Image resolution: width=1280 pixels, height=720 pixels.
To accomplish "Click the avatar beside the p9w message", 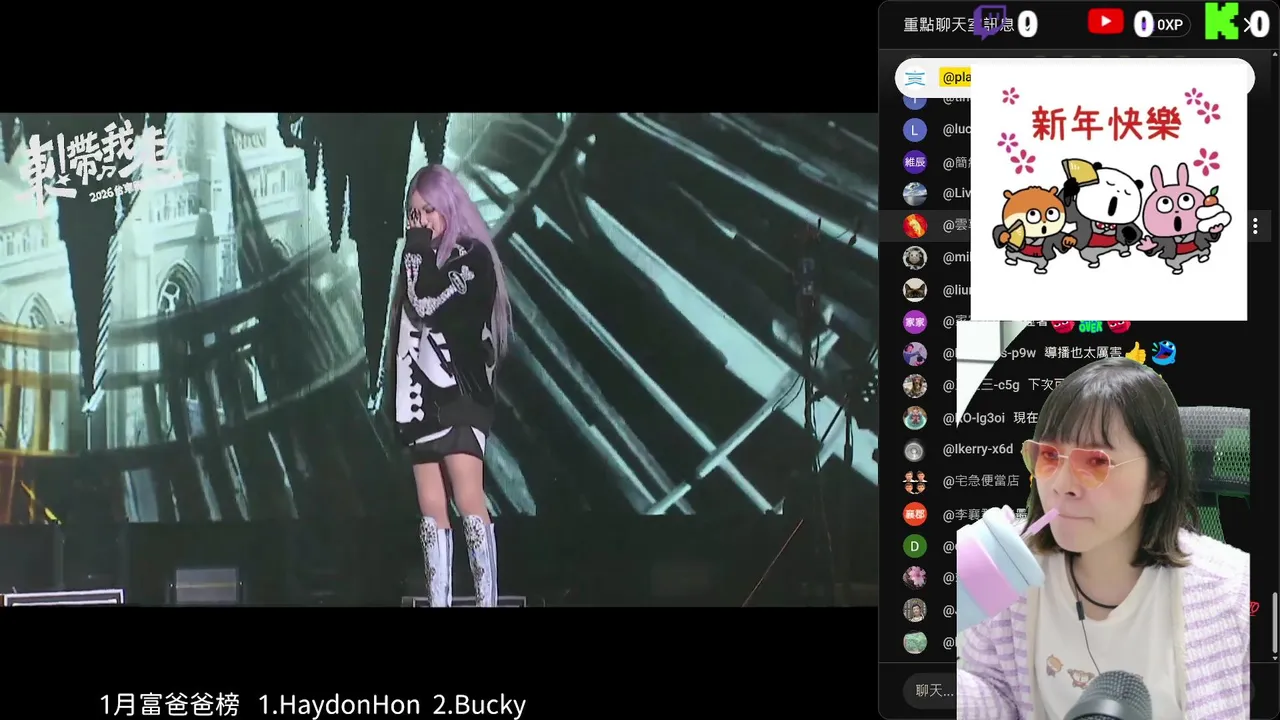I will click(x=915, y=354).
